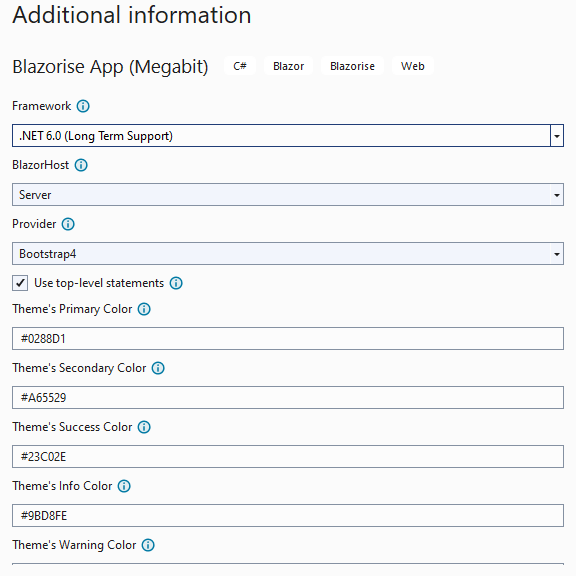Screen dimensions: 576x576
Task: Click the Blazor tag
Action: click(x=288, y=66)
